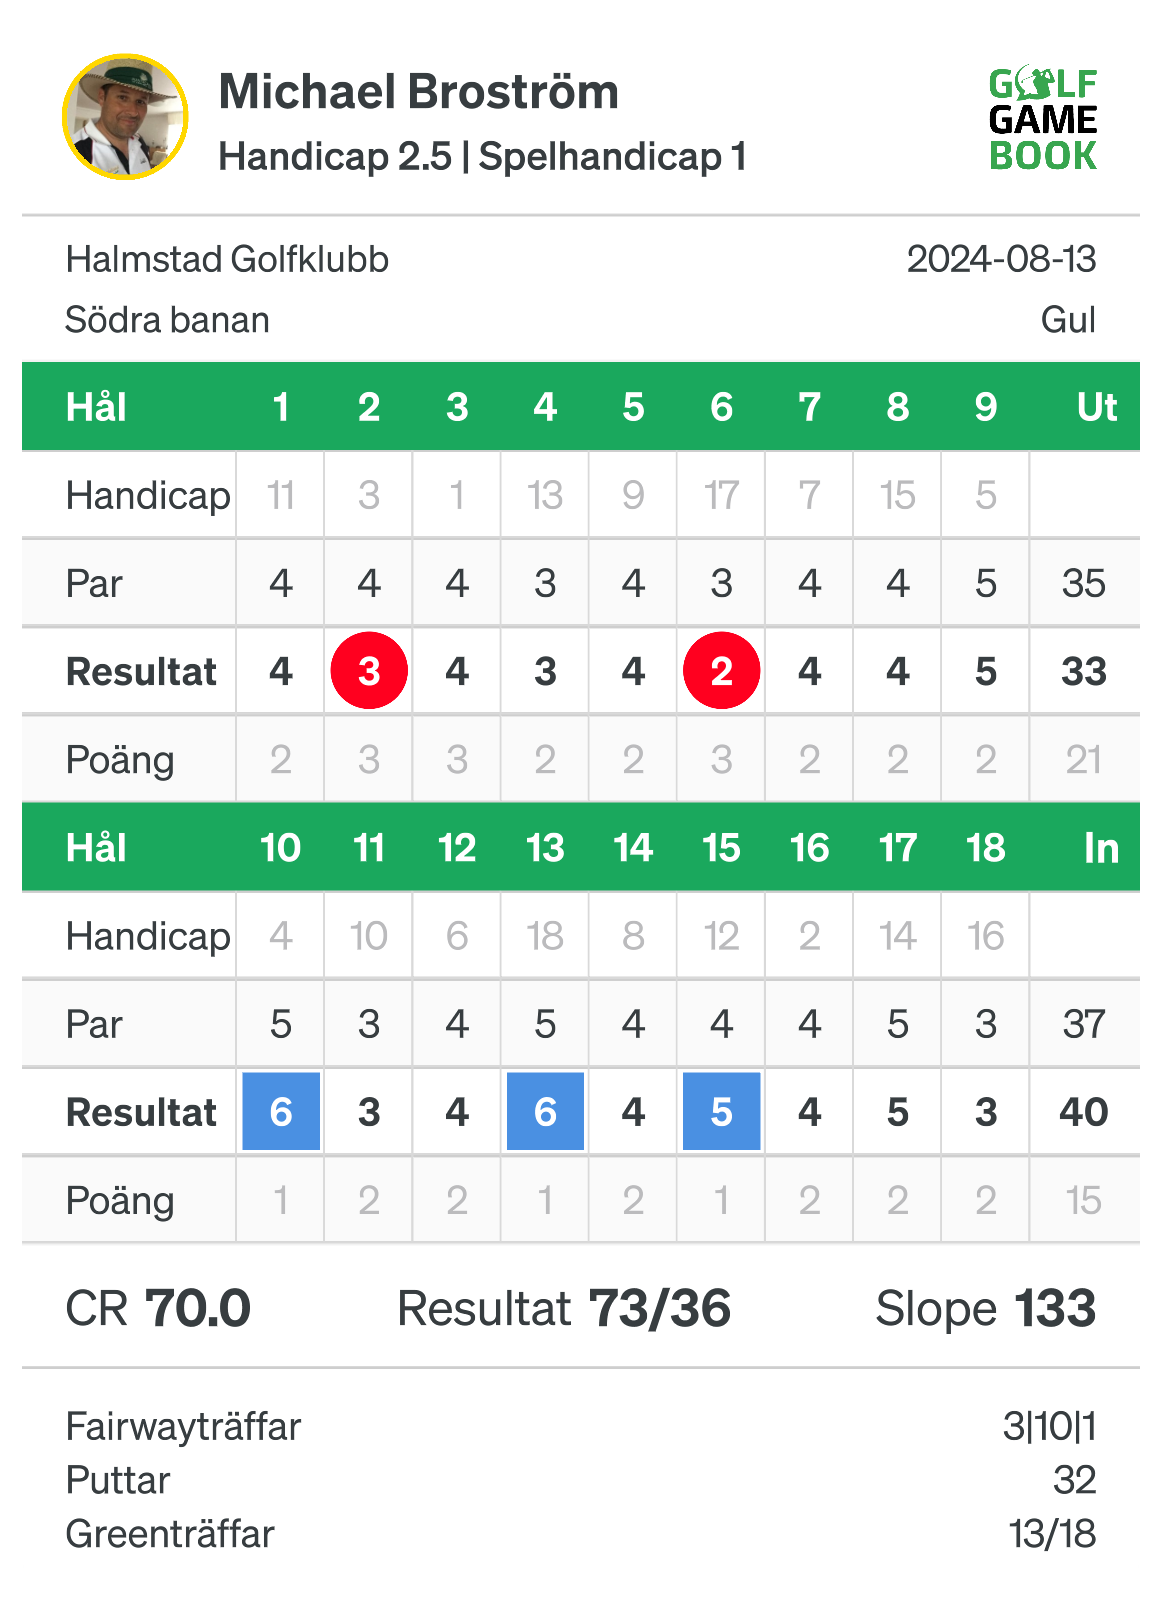Select the Södra banan course label
This screenshot has width=1161, height=1614.
tap(168, 320)
